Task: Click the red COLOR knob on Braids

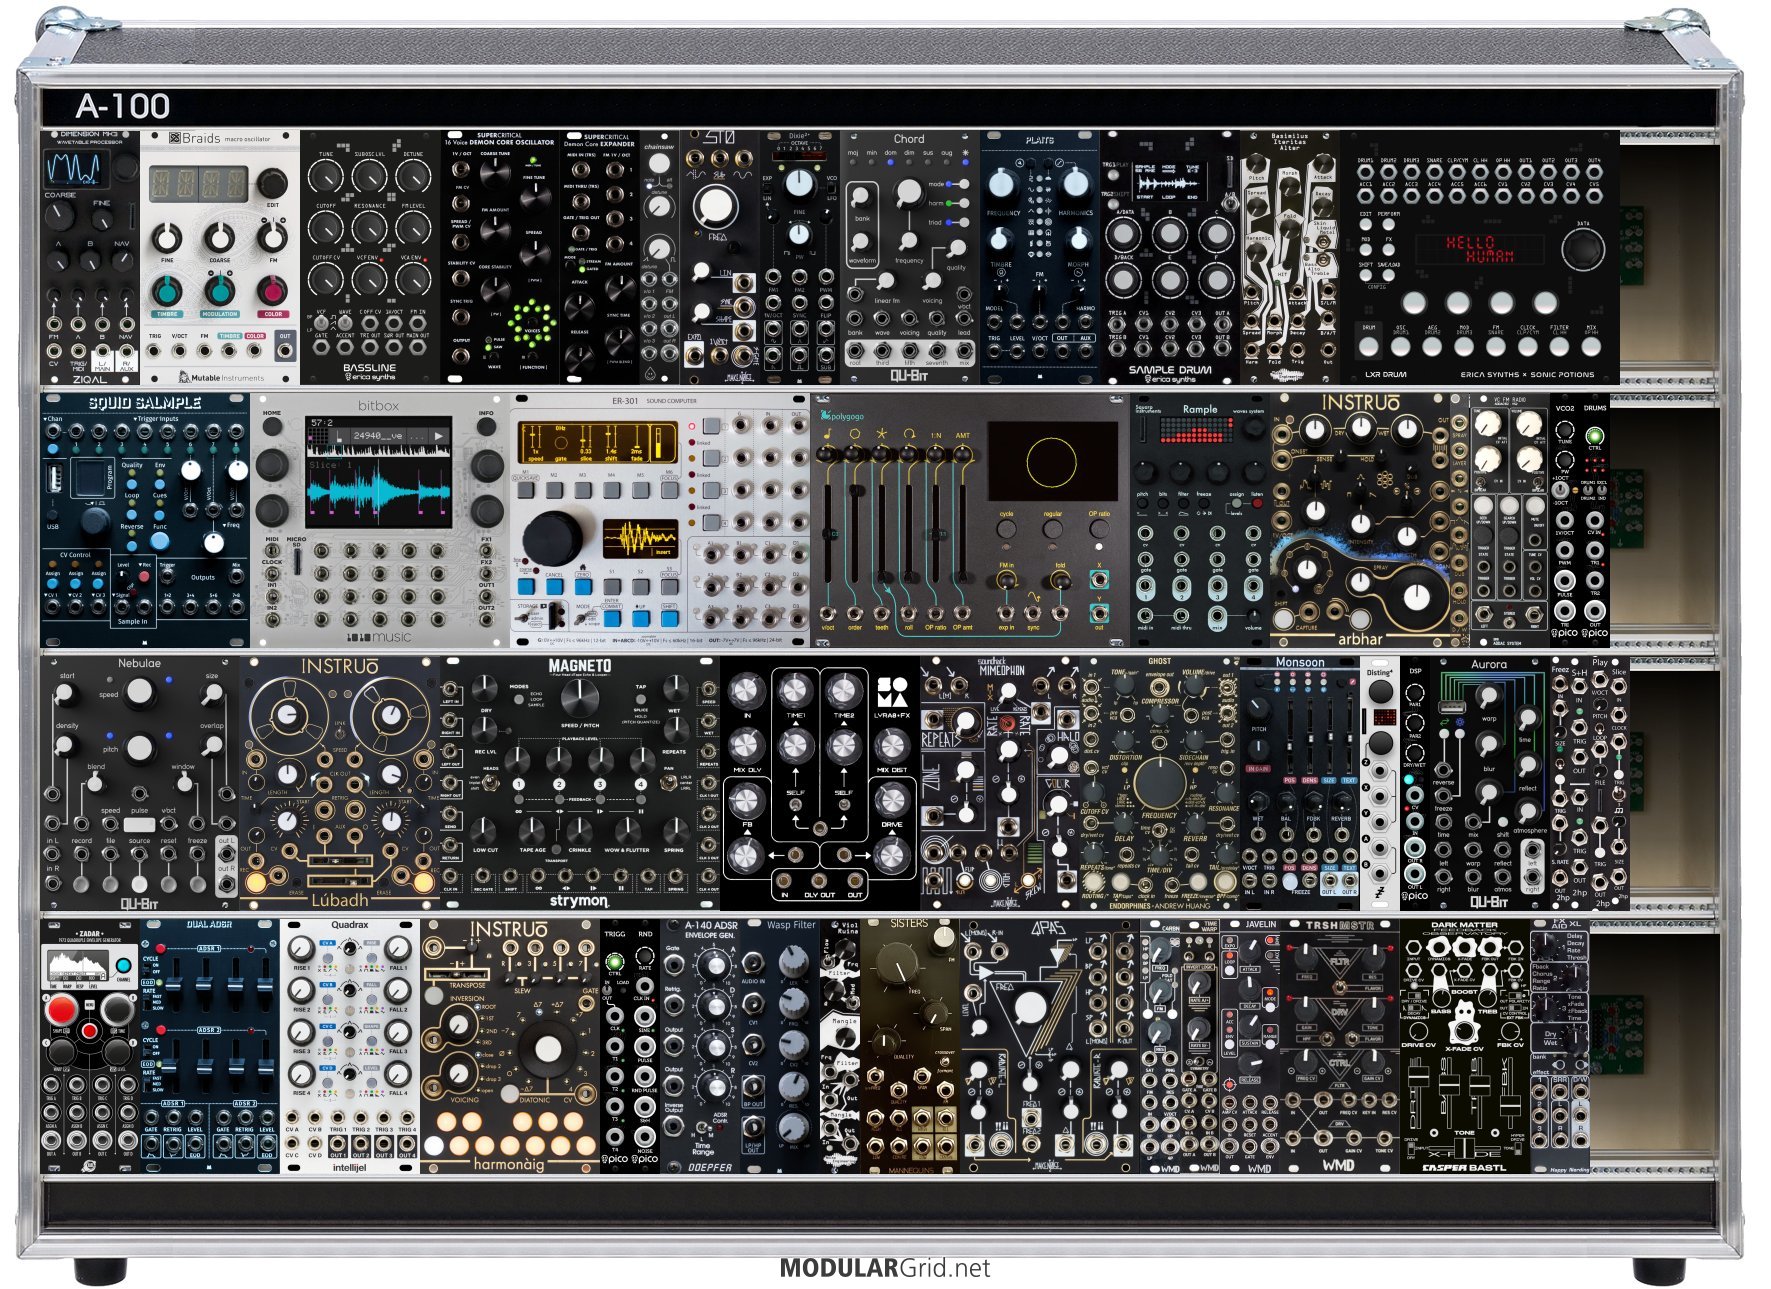Action: [272, 291]
